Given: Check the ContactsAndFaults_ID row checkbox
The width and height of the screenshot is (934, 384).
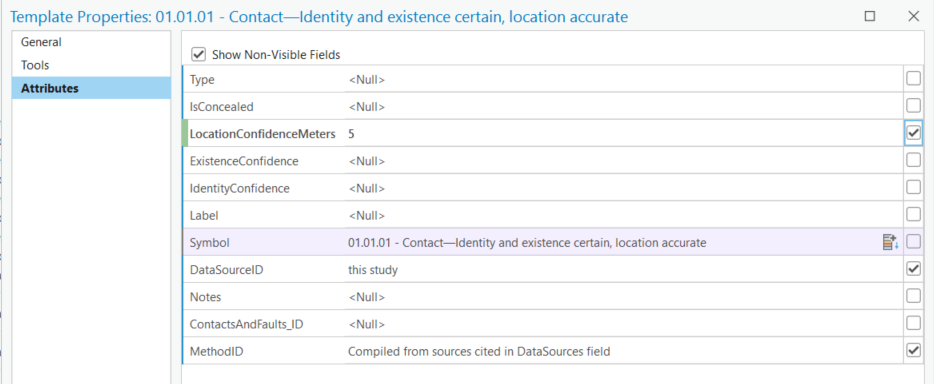Looking at the screenshot, I should pyautogui.click(x=913, y=324).
